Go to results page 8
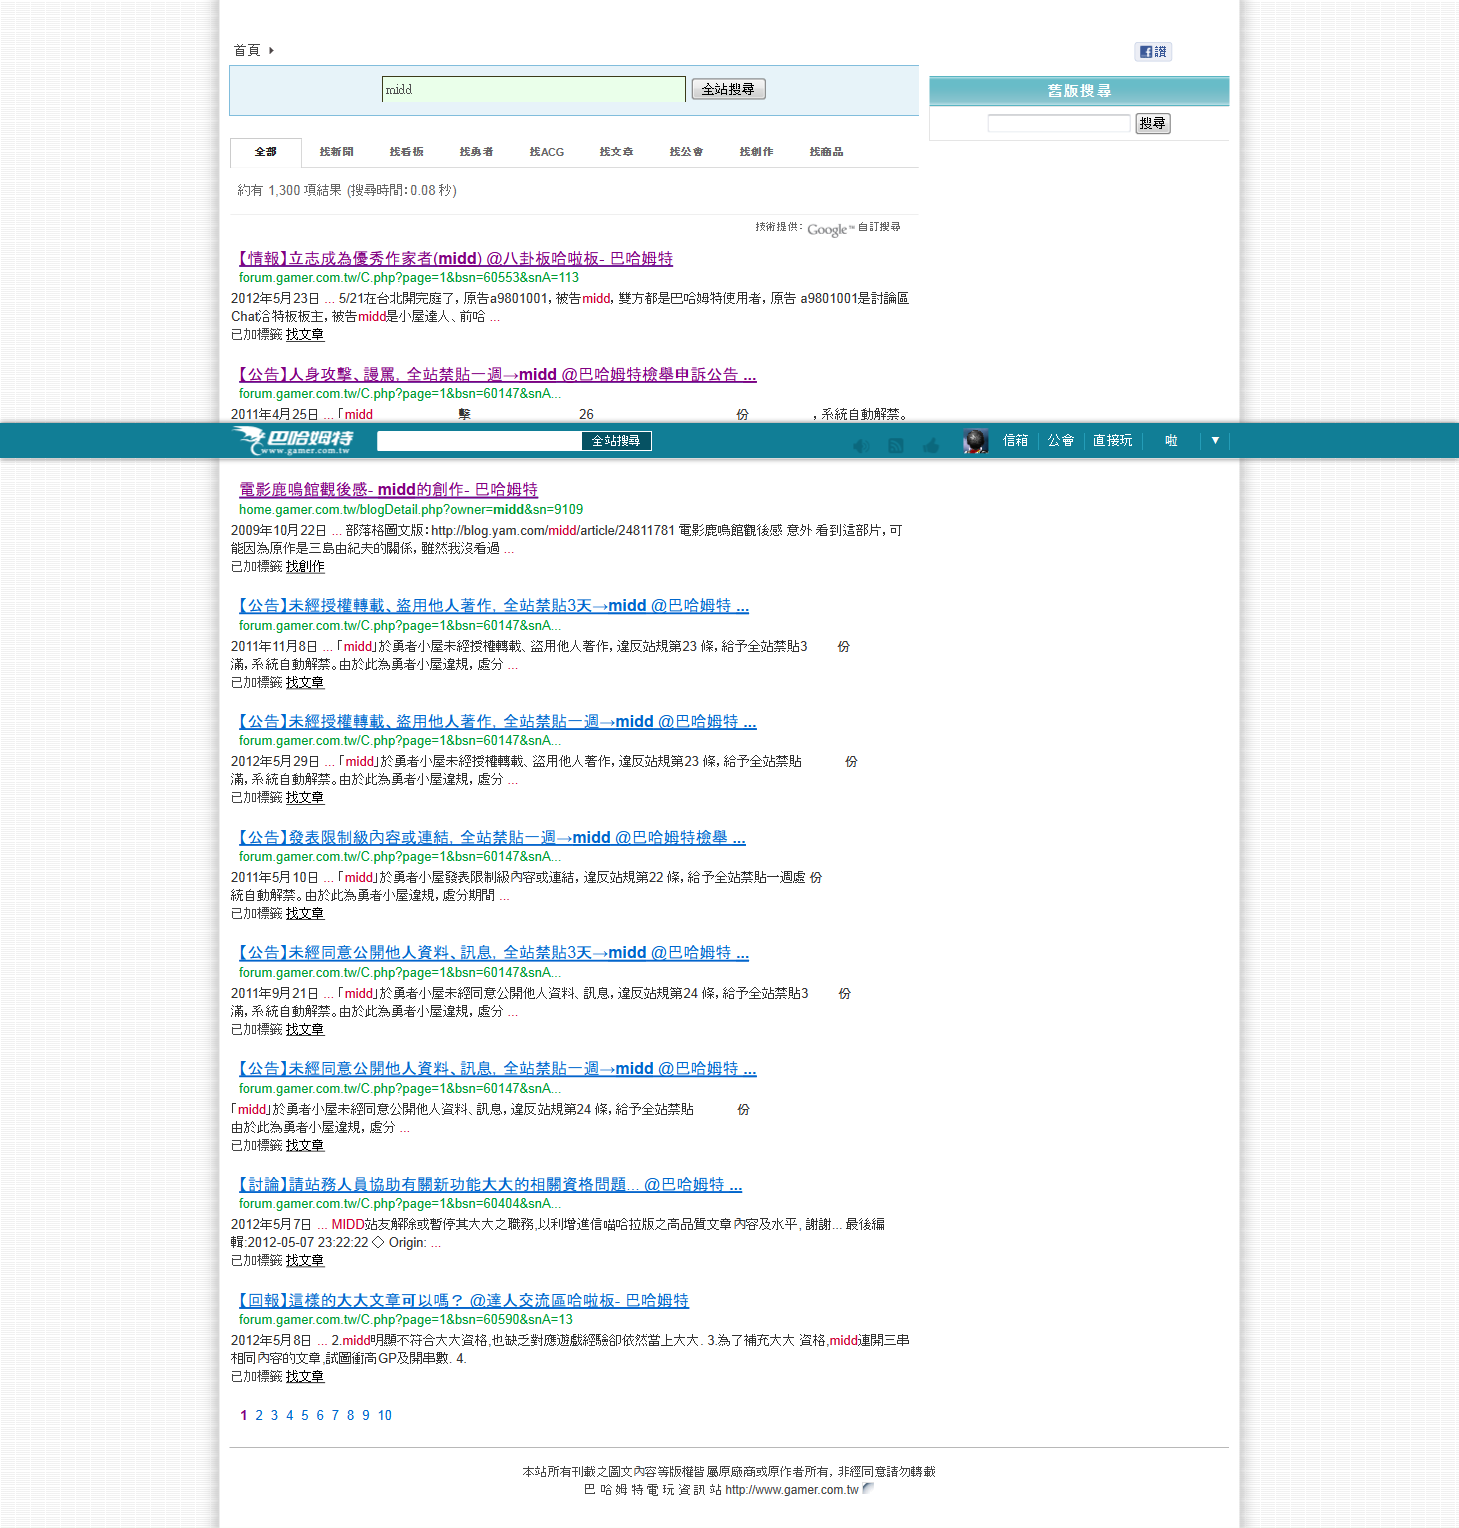 [350, 1415]
